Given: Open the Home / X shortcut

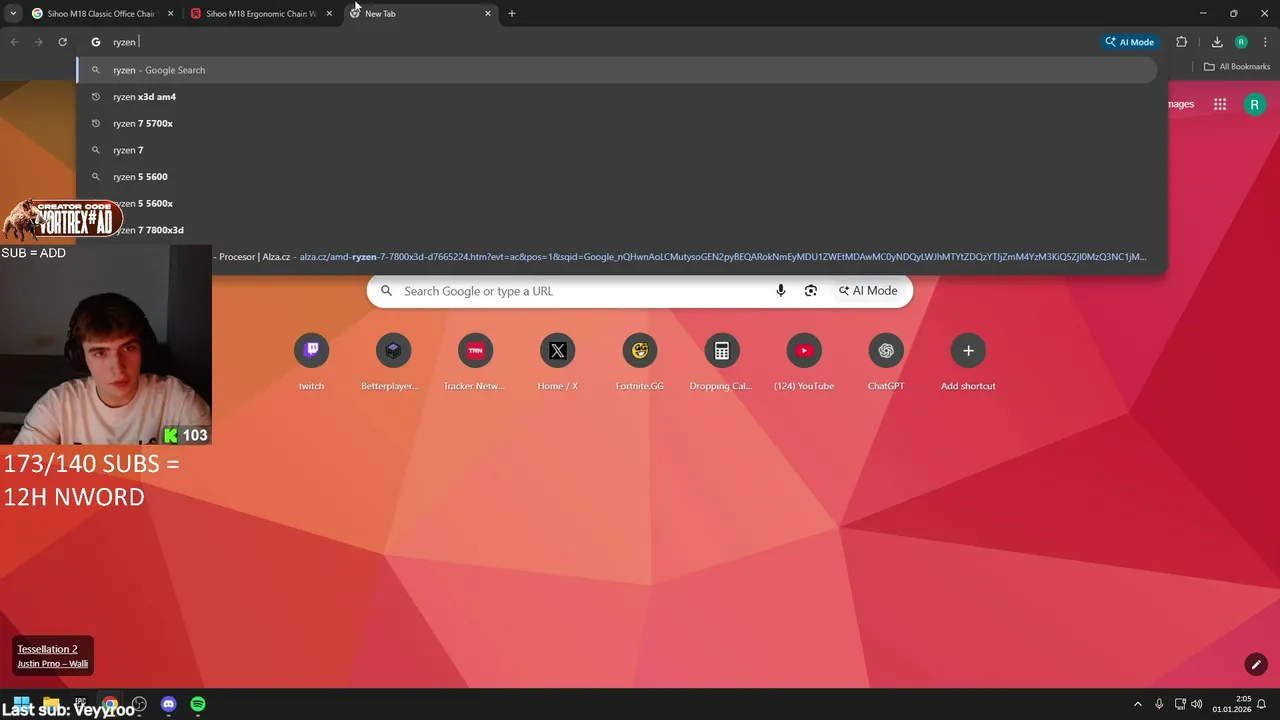Looking at the screenshot, I should coord(557,362).
